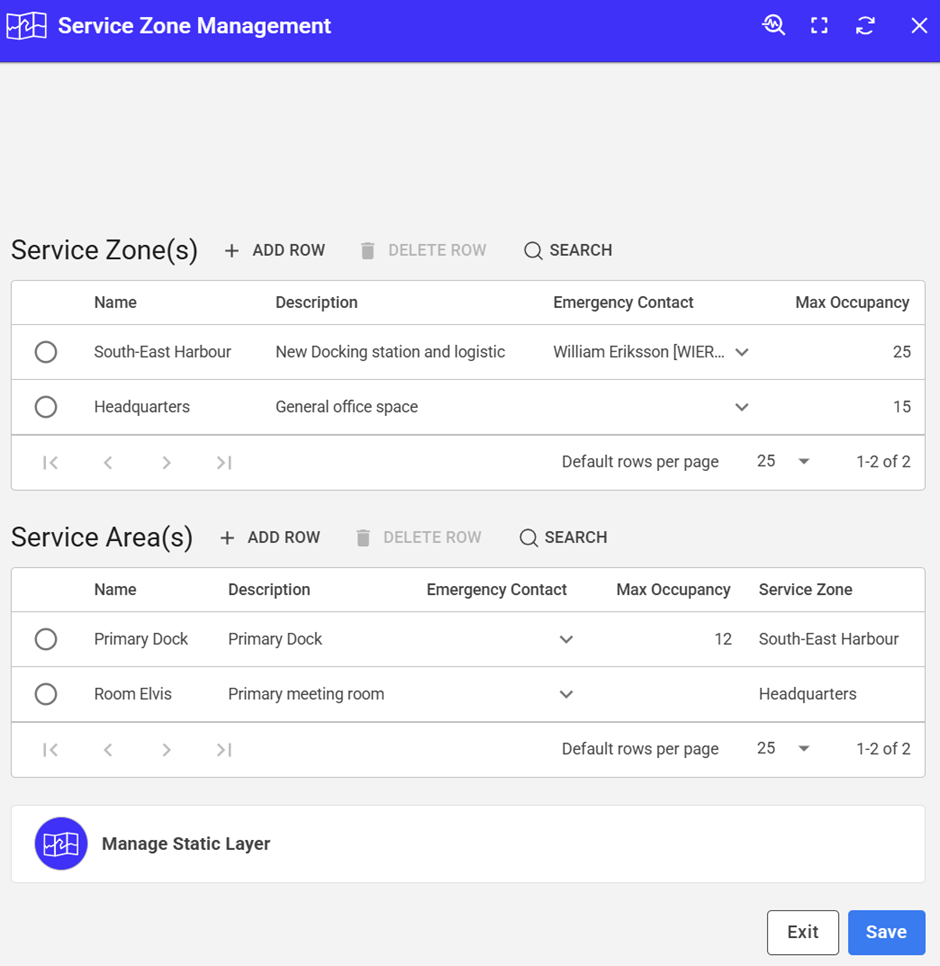Open Search for Service Area(s)
940x966 pixels.
563,537
